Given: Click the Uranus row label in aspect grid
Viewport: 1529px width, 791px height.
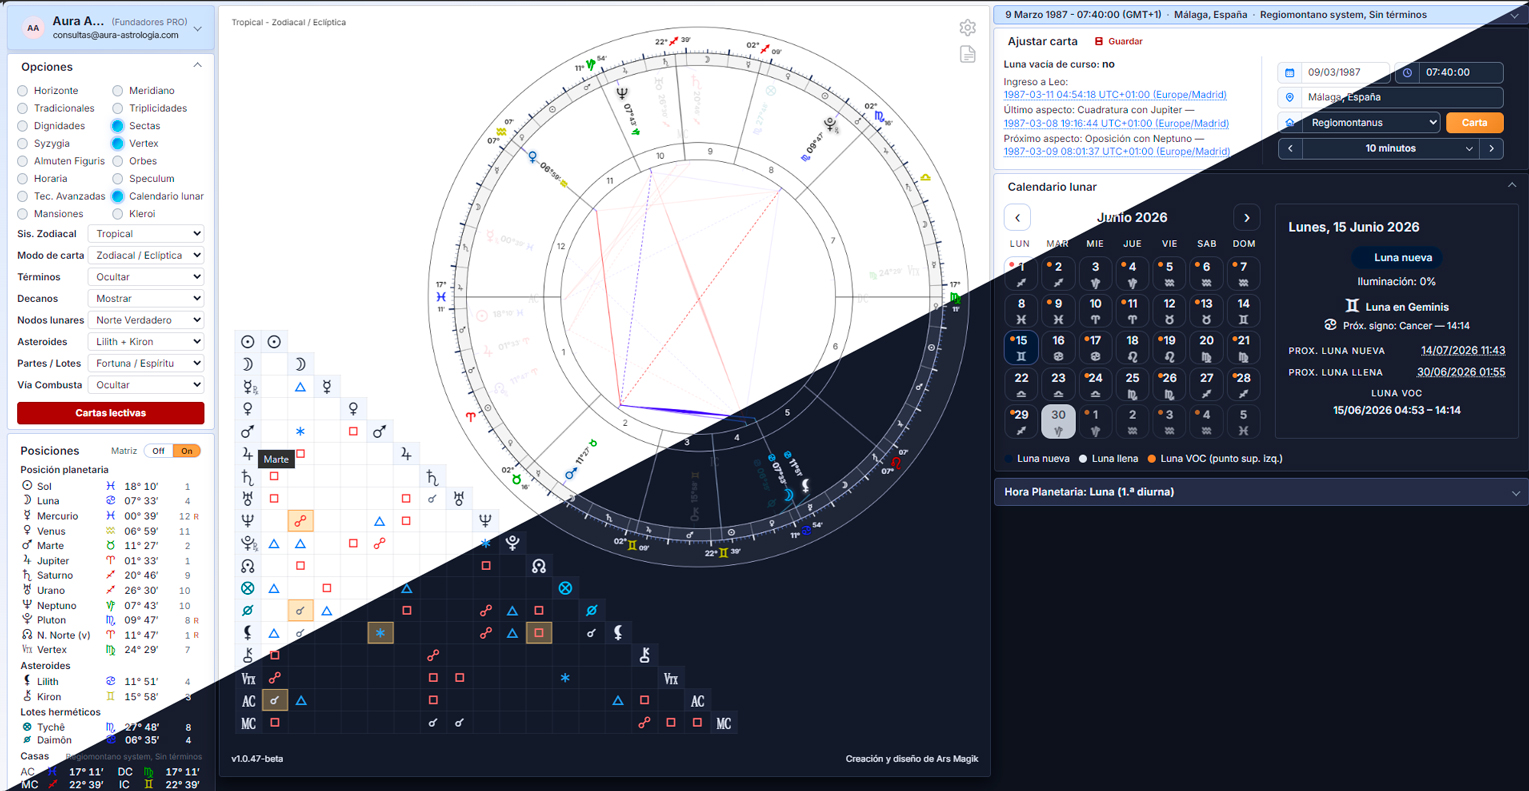Looking at the screenshot, I should tap(247, 499).
